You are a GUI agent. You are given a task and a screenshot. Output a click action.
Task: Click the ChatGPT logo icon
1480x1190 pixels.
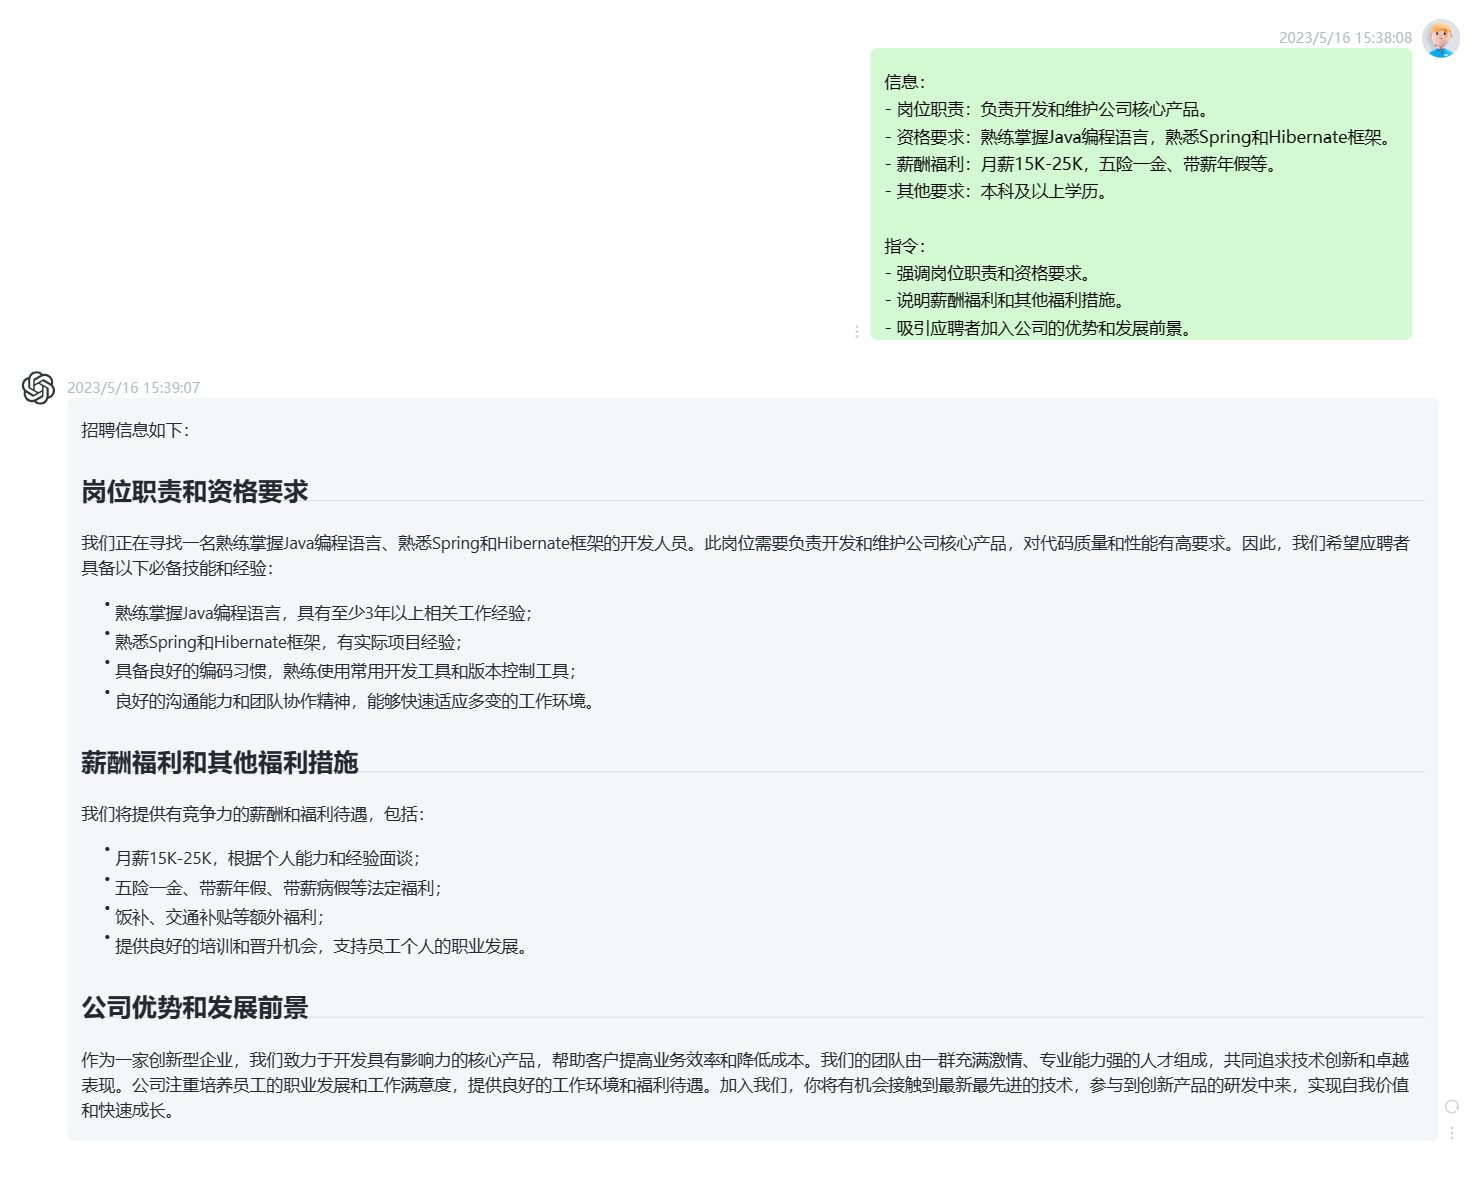37,389
